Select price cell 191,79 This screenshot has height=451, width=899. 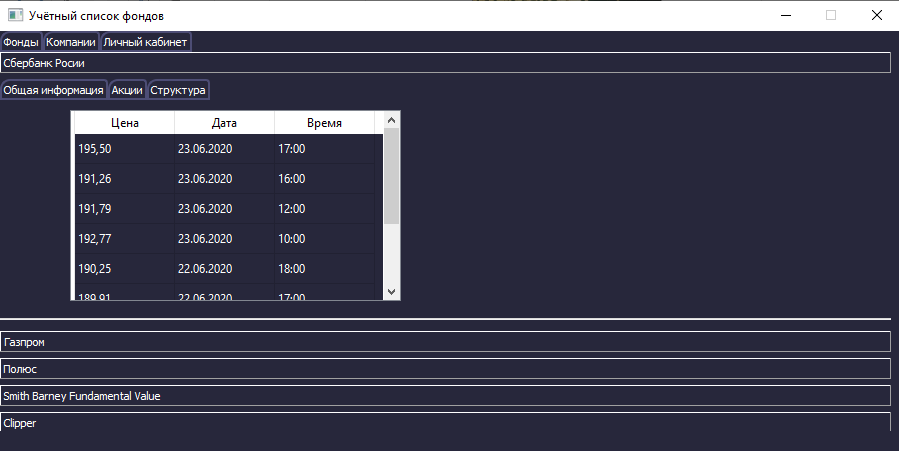124,209
